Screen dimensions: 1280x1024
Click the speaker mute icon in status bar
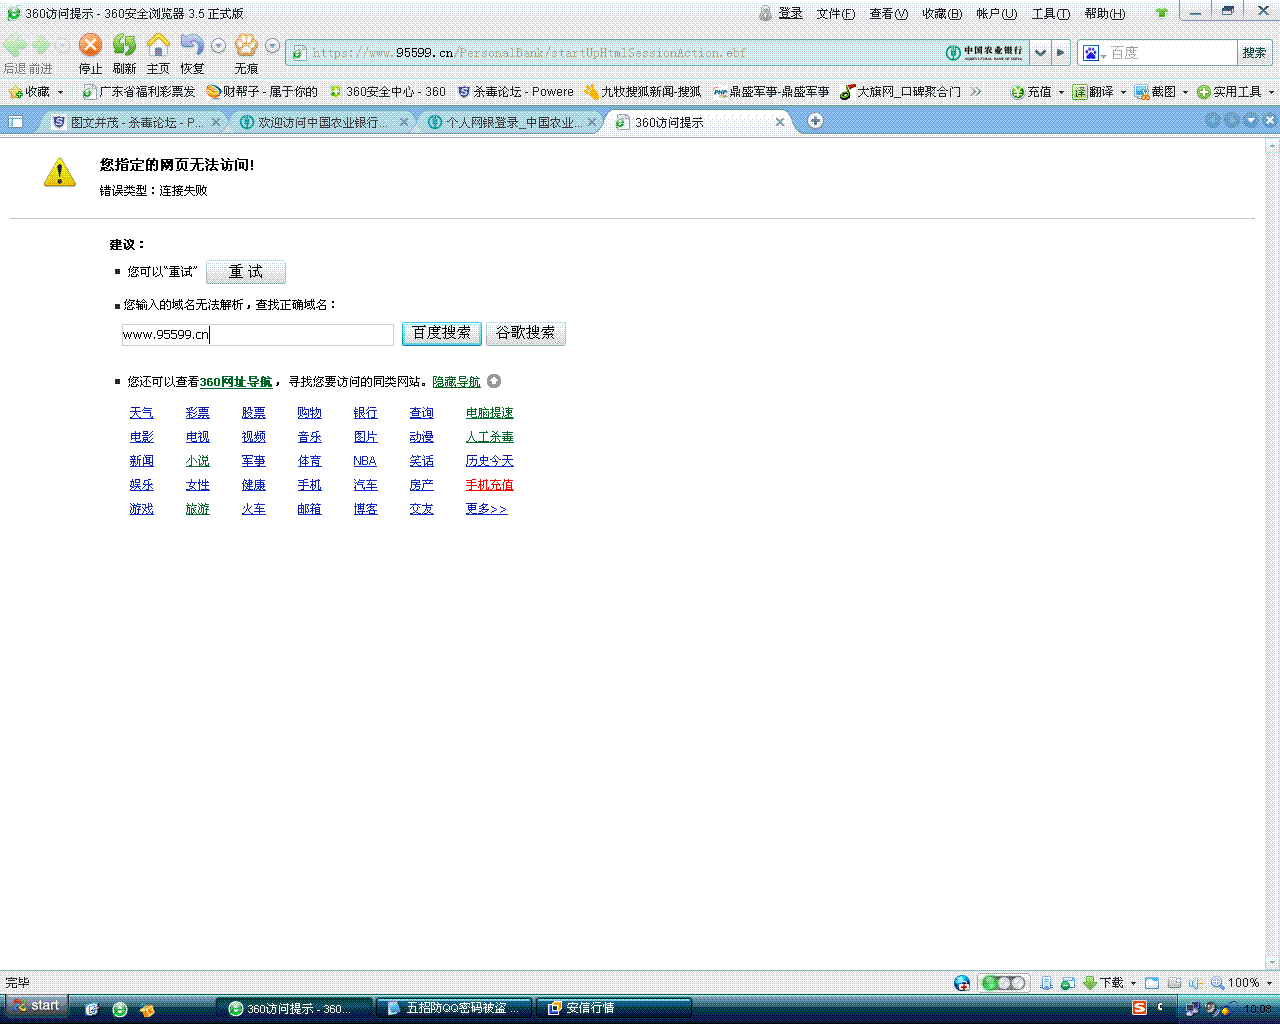tap(1195, 983)
